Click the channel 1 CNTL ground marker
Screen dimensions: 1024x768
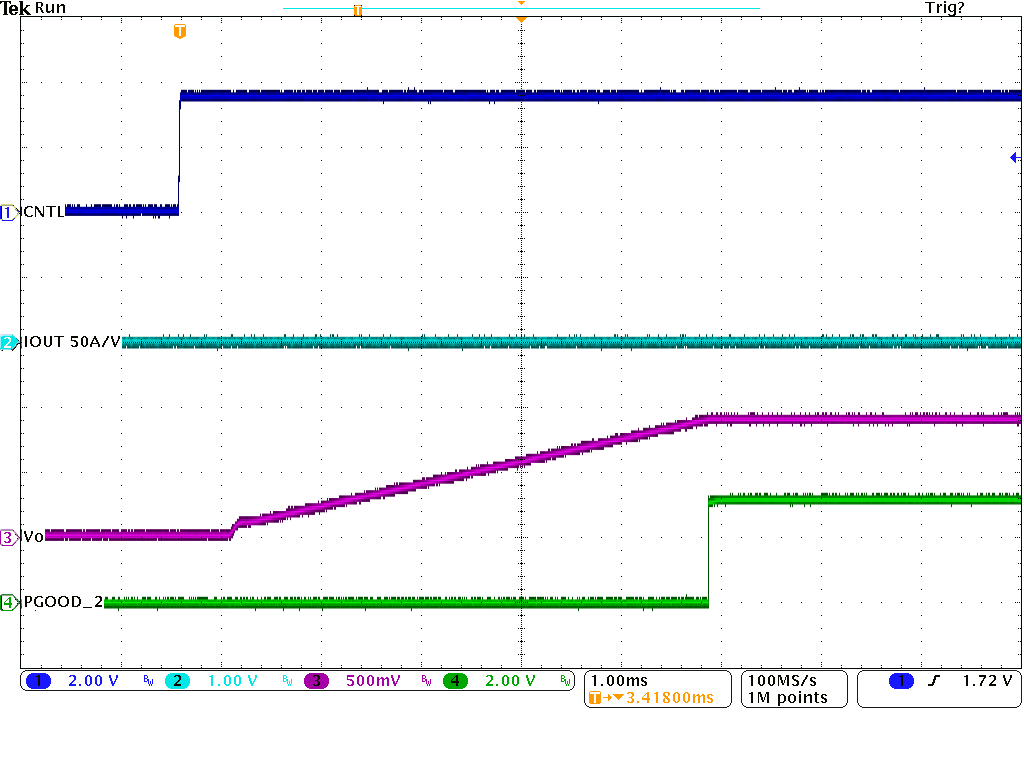[9, 212]
